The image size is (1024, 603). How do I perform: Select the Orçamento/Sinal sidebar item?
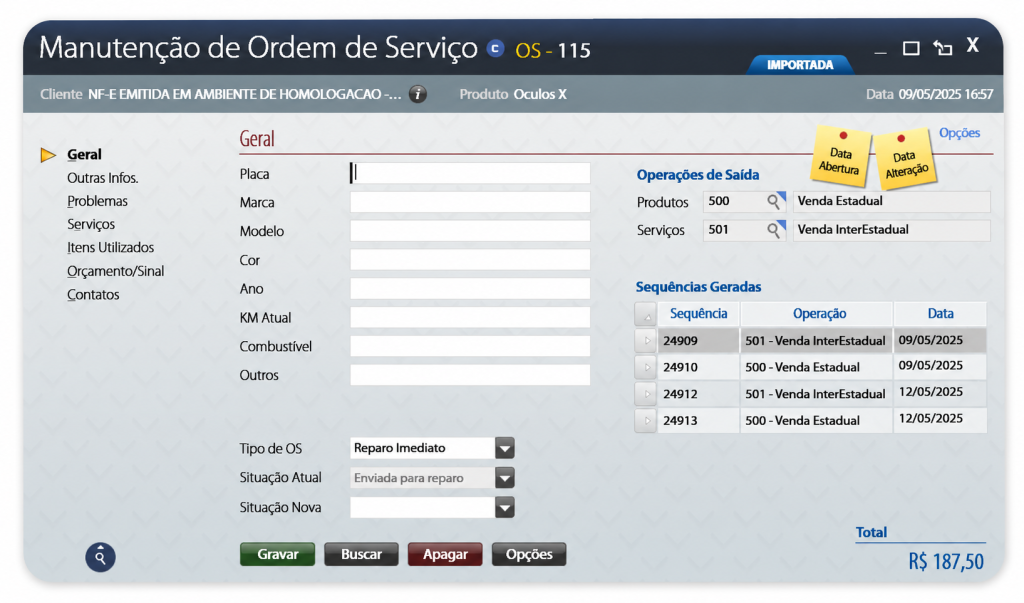click(116, 271)
